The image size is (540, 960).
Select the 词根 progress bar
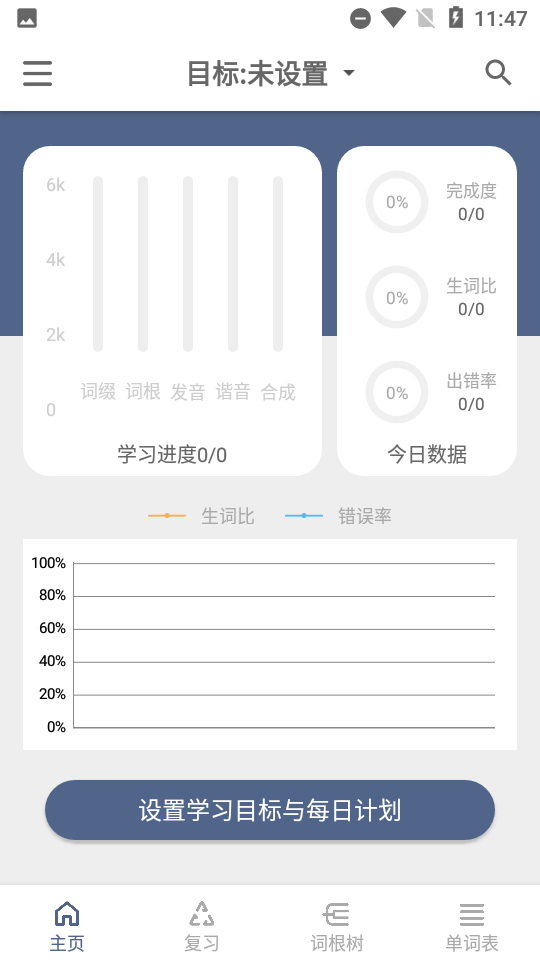pos(143,264)
